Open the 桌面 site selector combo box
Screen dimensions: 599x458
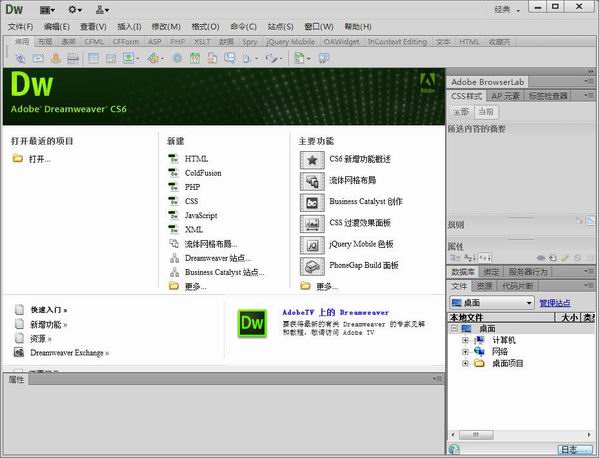click(x=492, y=303)
